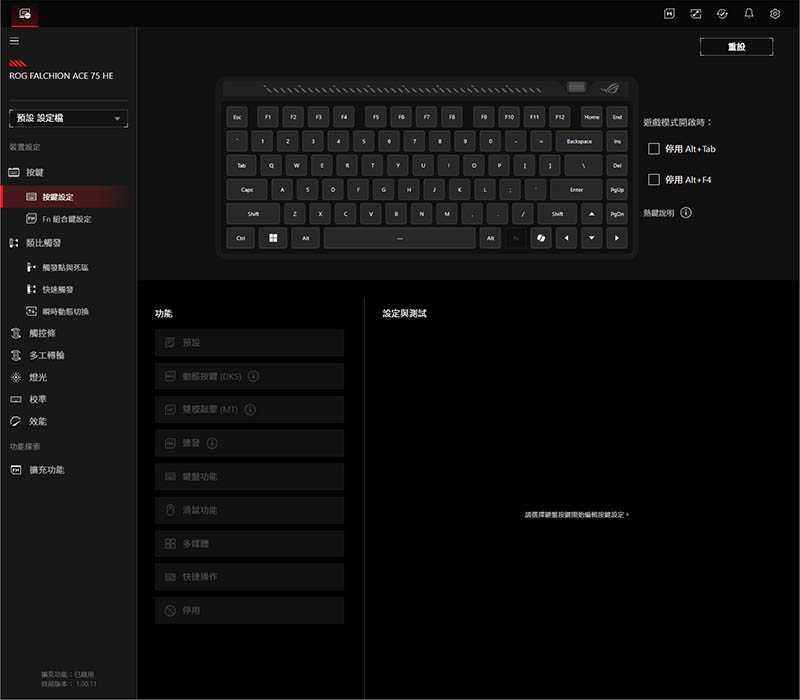Click the info icon beside 熱鍵說明
Image resolution: width=800 pixels, height=700 pixels.
click(686, 213)
